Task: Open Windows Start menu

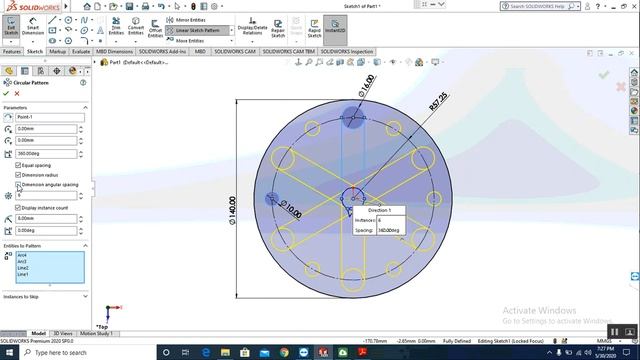Action: [x=9, y=352]
